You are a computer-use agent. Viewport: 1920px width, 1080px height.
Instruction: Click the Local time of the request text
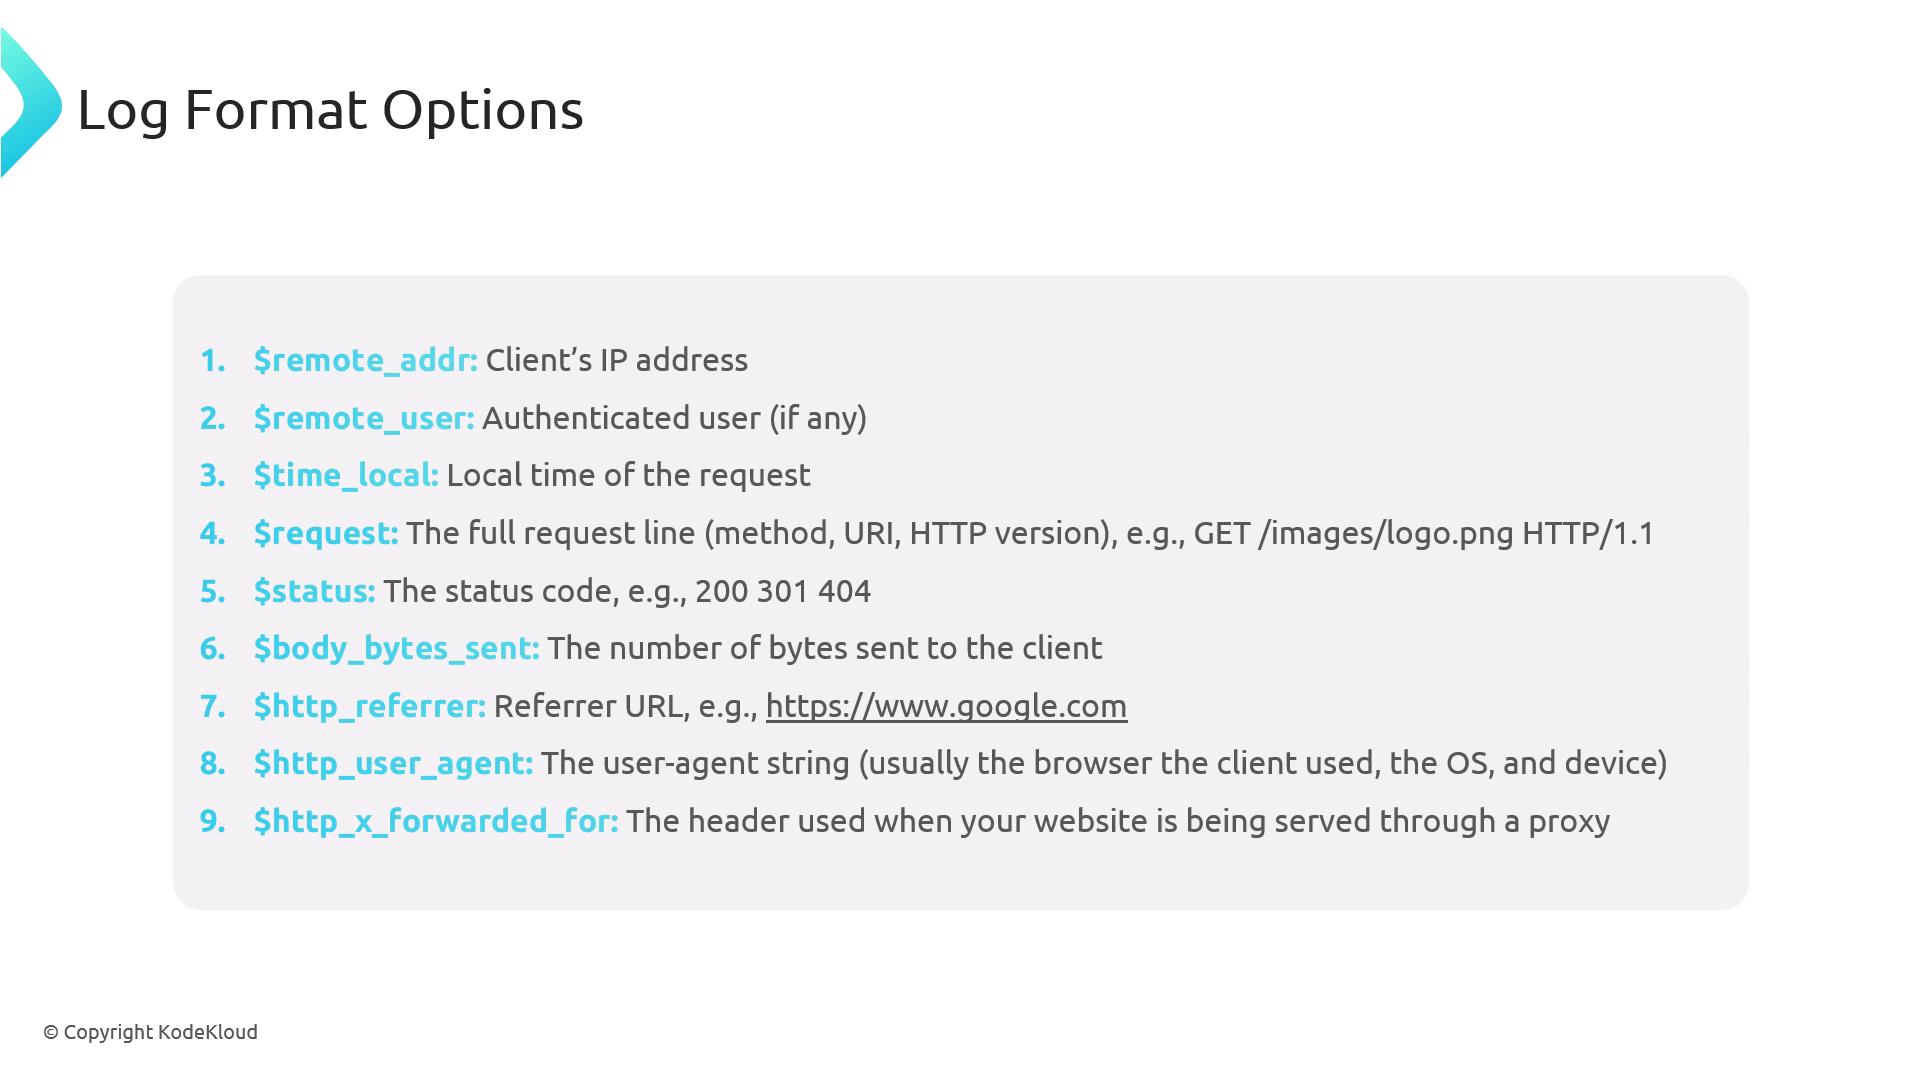628,475
